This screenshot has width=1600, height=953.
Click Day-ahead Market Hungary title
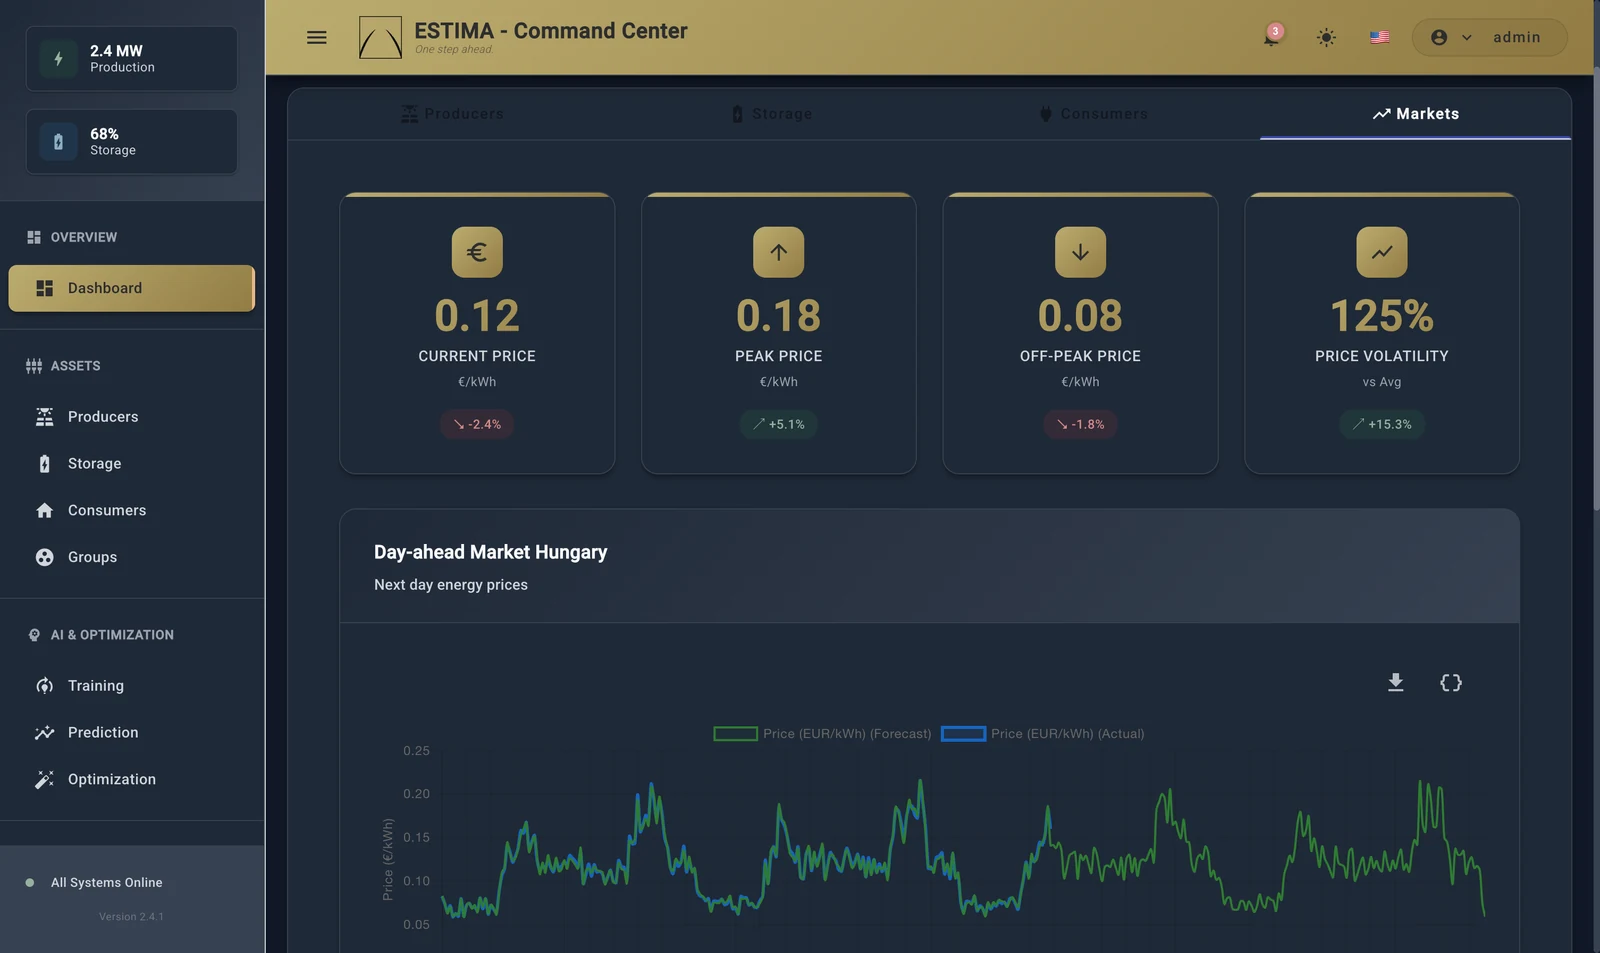click(x=491, y=552)
